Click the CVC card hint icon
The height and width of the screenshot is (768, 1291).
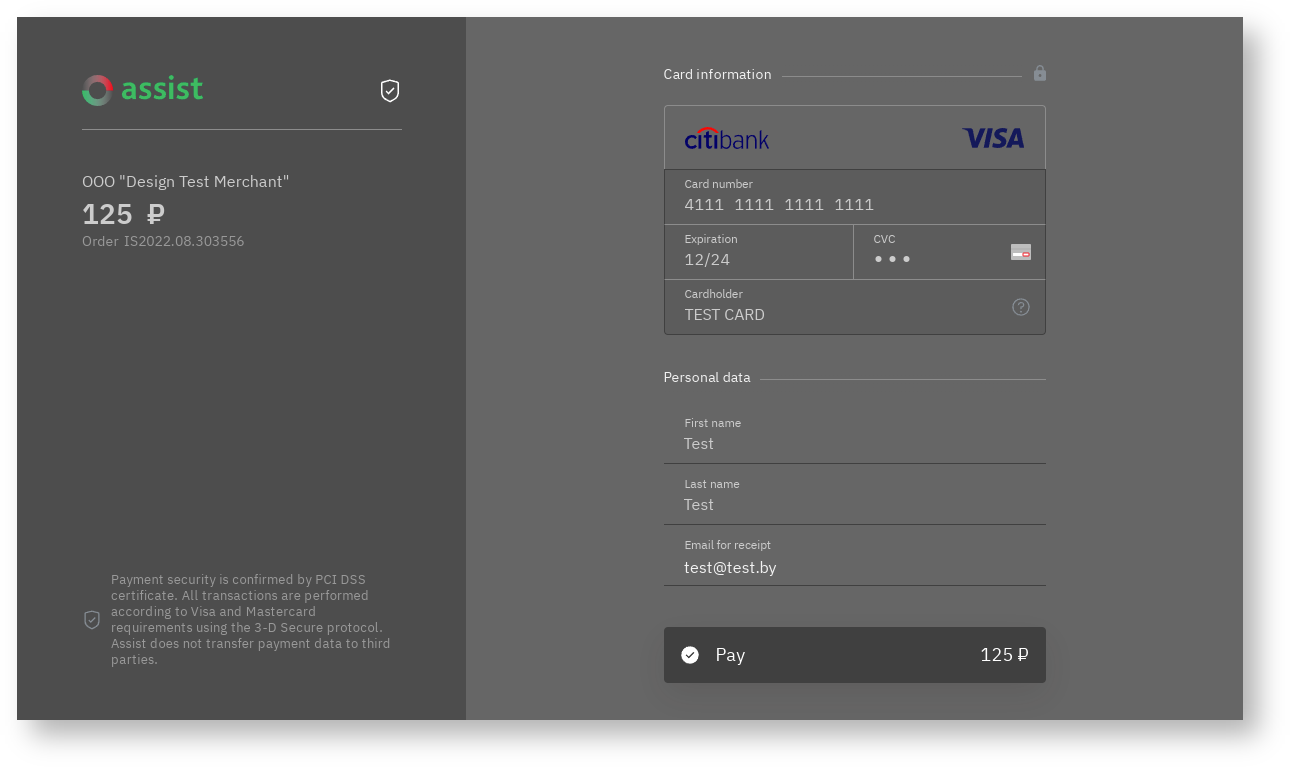(x=1020, y=252)
